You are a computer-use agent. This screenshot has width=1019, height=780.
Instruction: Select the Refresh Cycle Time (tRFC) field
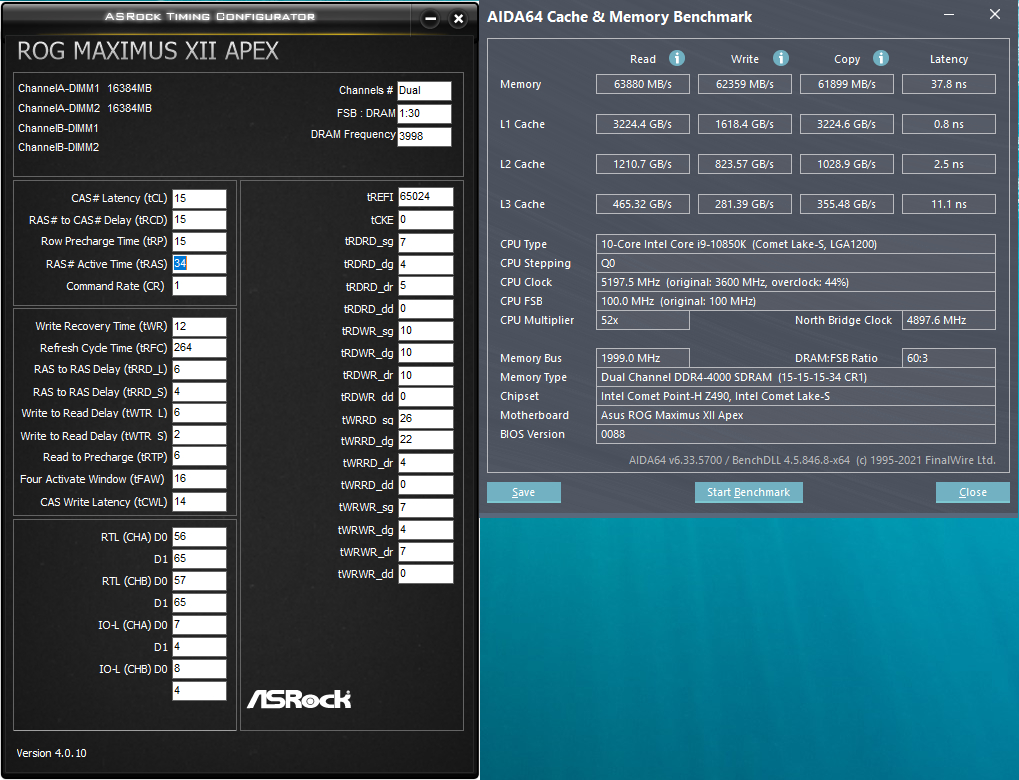coord(199,348)
